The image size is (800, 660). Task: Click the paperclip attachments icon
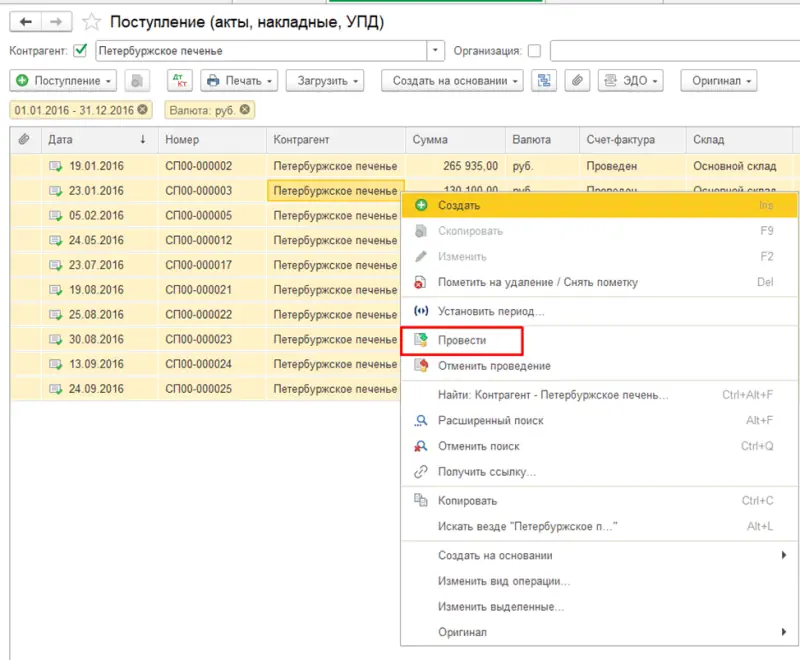[577, 80]
